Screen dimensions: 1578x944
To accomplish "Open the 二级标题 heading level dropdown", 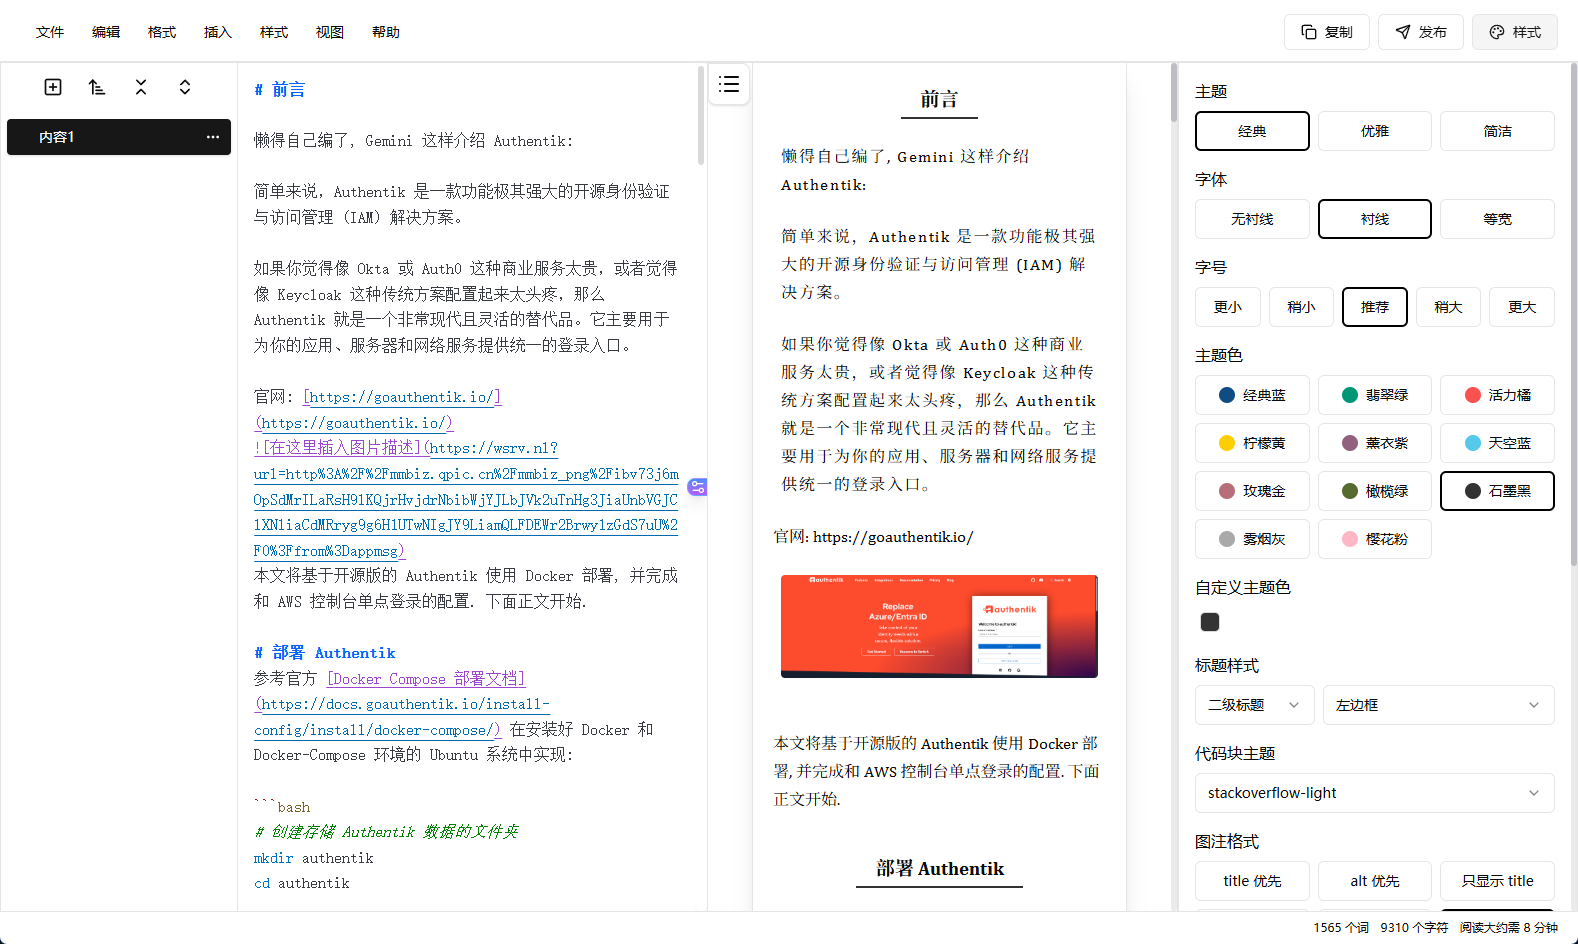I will (x=1255, y=705).
